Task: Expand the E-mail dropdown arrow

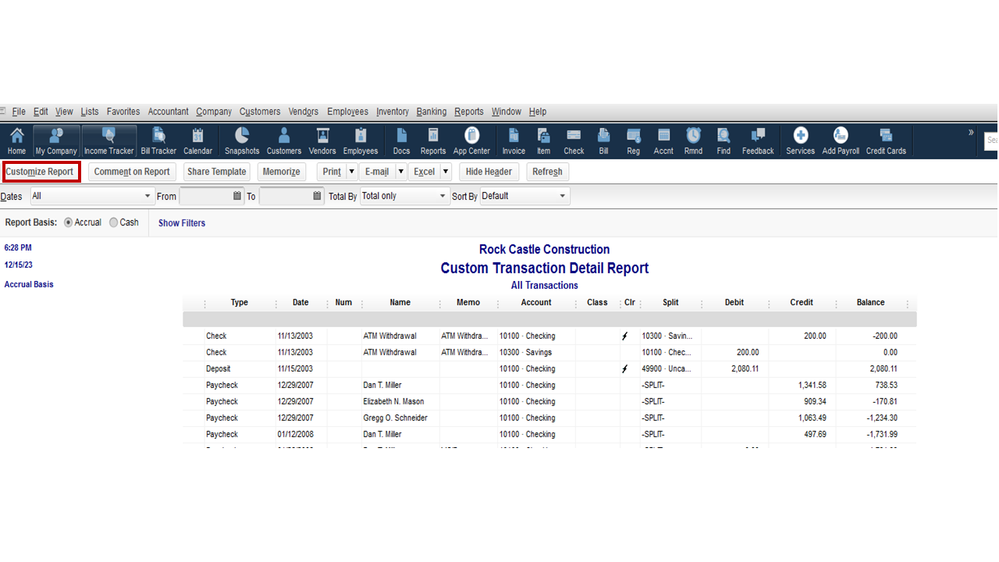Action: [401, 171]
